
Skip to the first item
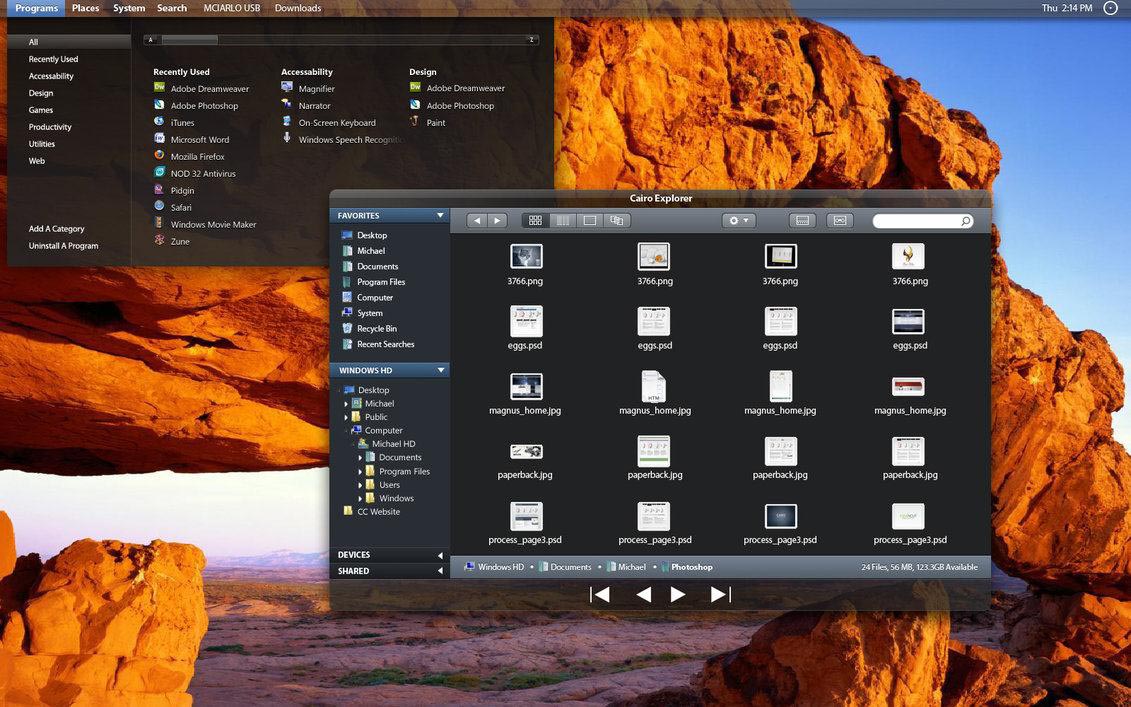[x=599, y=594]
